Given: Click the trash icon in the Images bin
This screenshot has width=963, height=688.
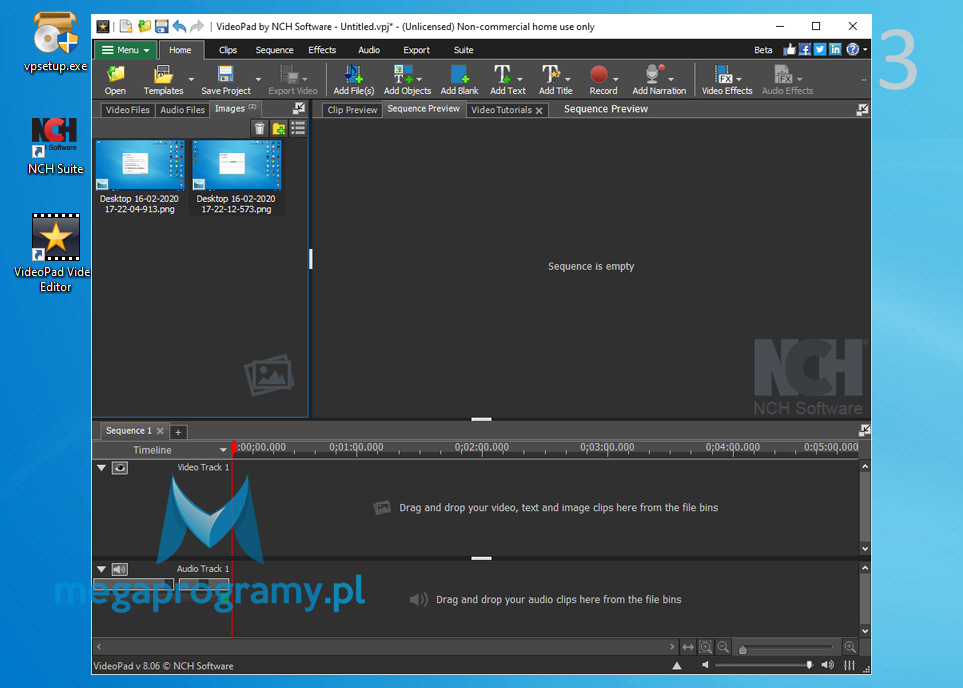Looking at the screenshot, I should [260, 128].
